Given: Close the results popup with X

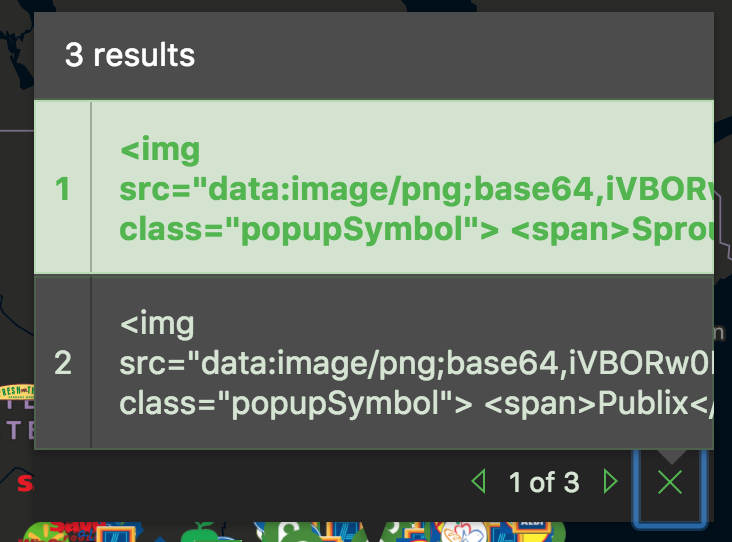Looking at the screenshot, I should [x=670, y=482].
